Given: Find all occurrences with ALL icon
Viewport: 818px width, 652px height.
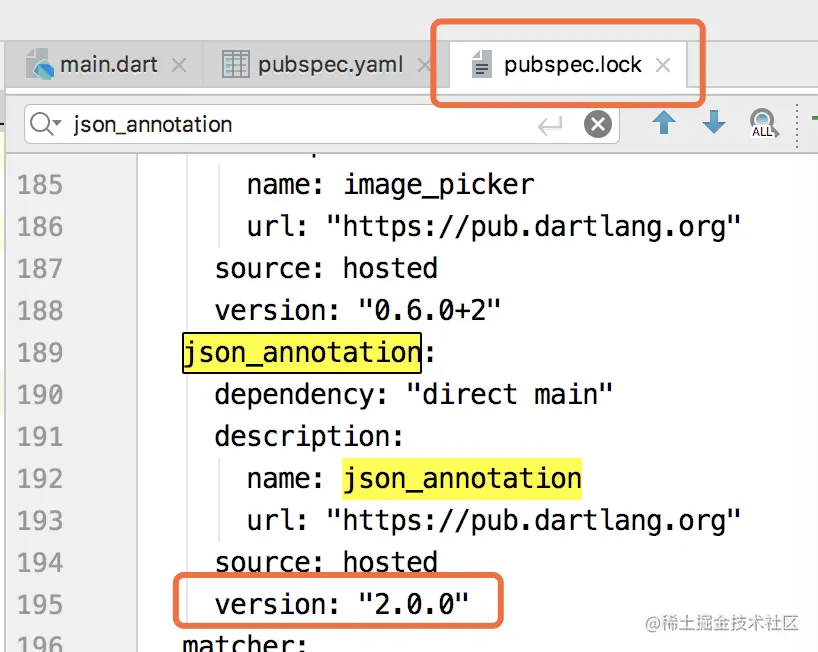Looking at the screenshot, I should click(x=764, y=124).
